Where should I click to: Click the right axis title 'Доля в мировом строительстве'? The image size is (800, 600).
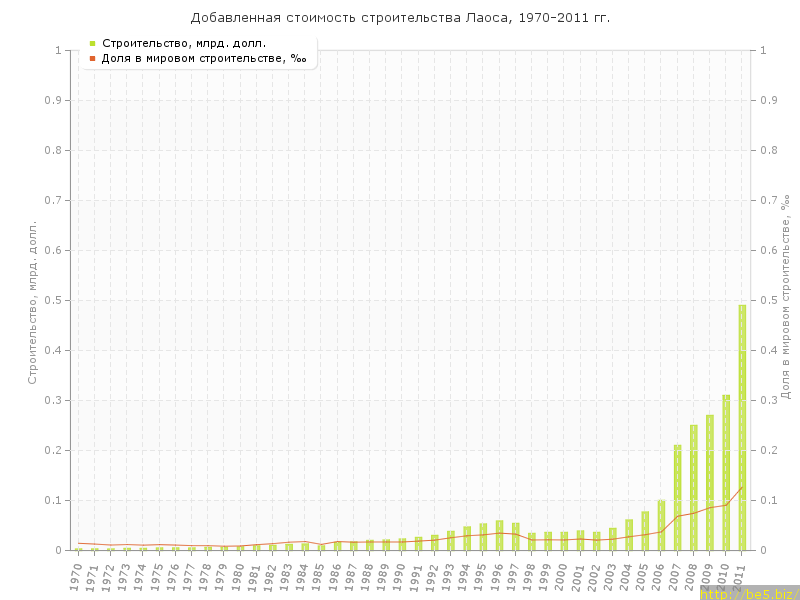(x=785, y=297)
